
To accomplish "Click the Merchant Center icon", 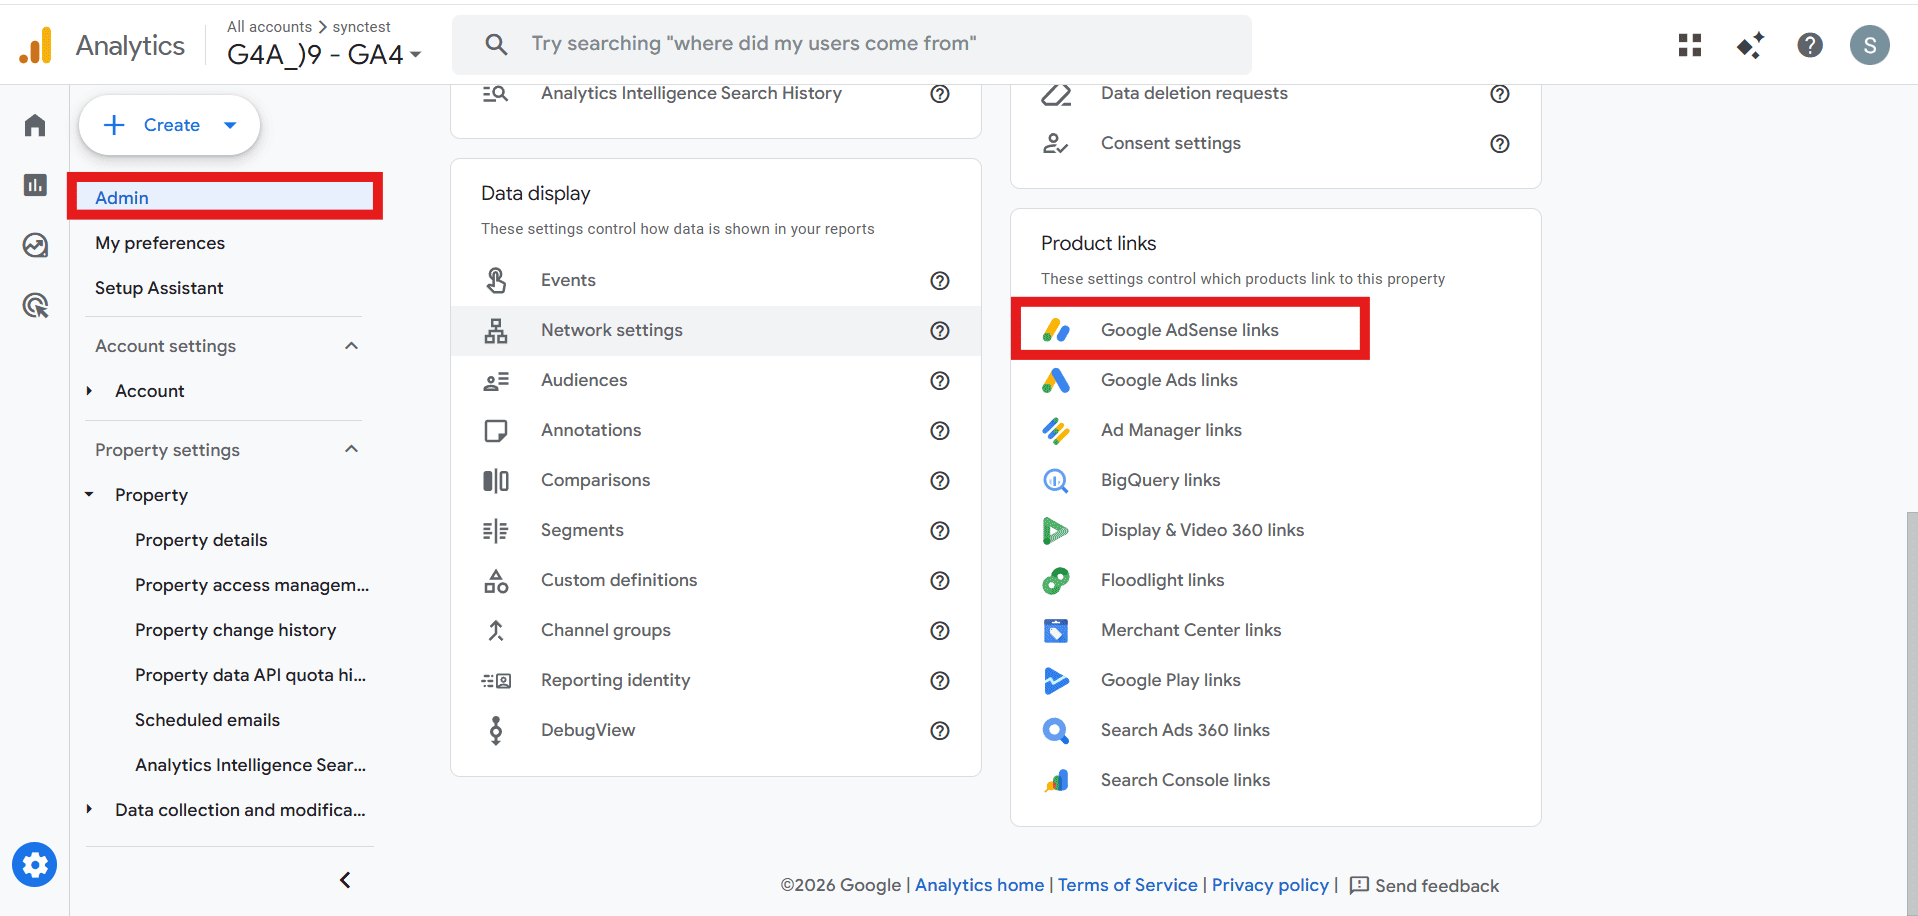I will [x=1056, y=630].
